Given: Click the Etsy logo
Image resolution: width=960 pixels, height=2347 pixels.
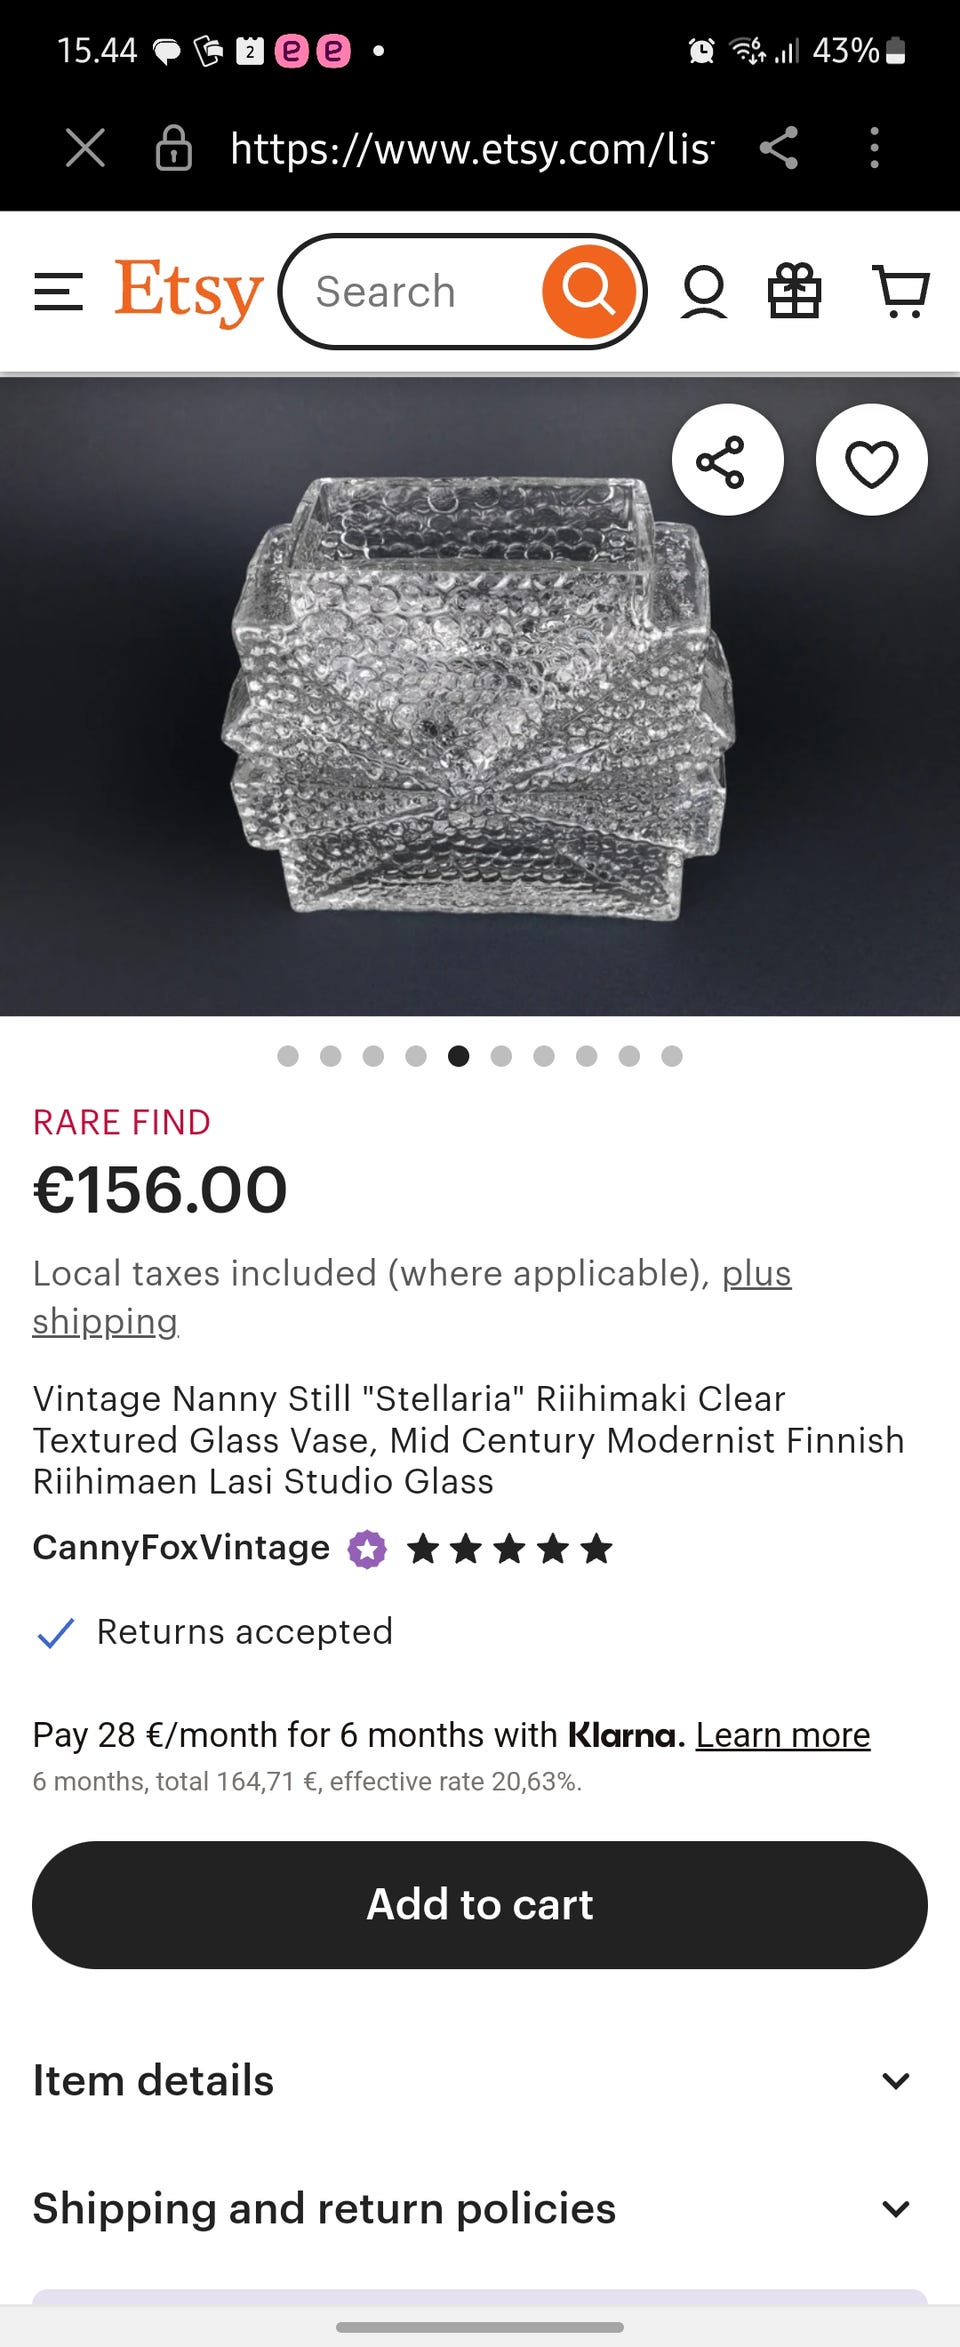Looking at the screenshot, I should (x=188, y=291).
